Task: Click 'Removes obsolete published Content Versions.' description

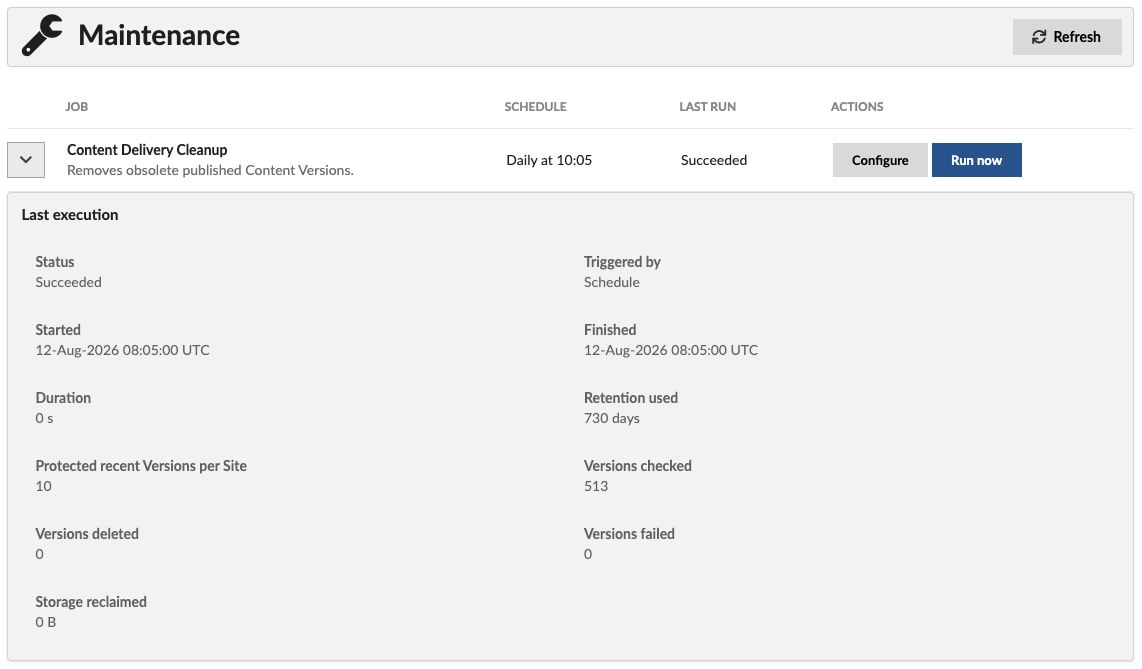Action: (x=210, y=170)
